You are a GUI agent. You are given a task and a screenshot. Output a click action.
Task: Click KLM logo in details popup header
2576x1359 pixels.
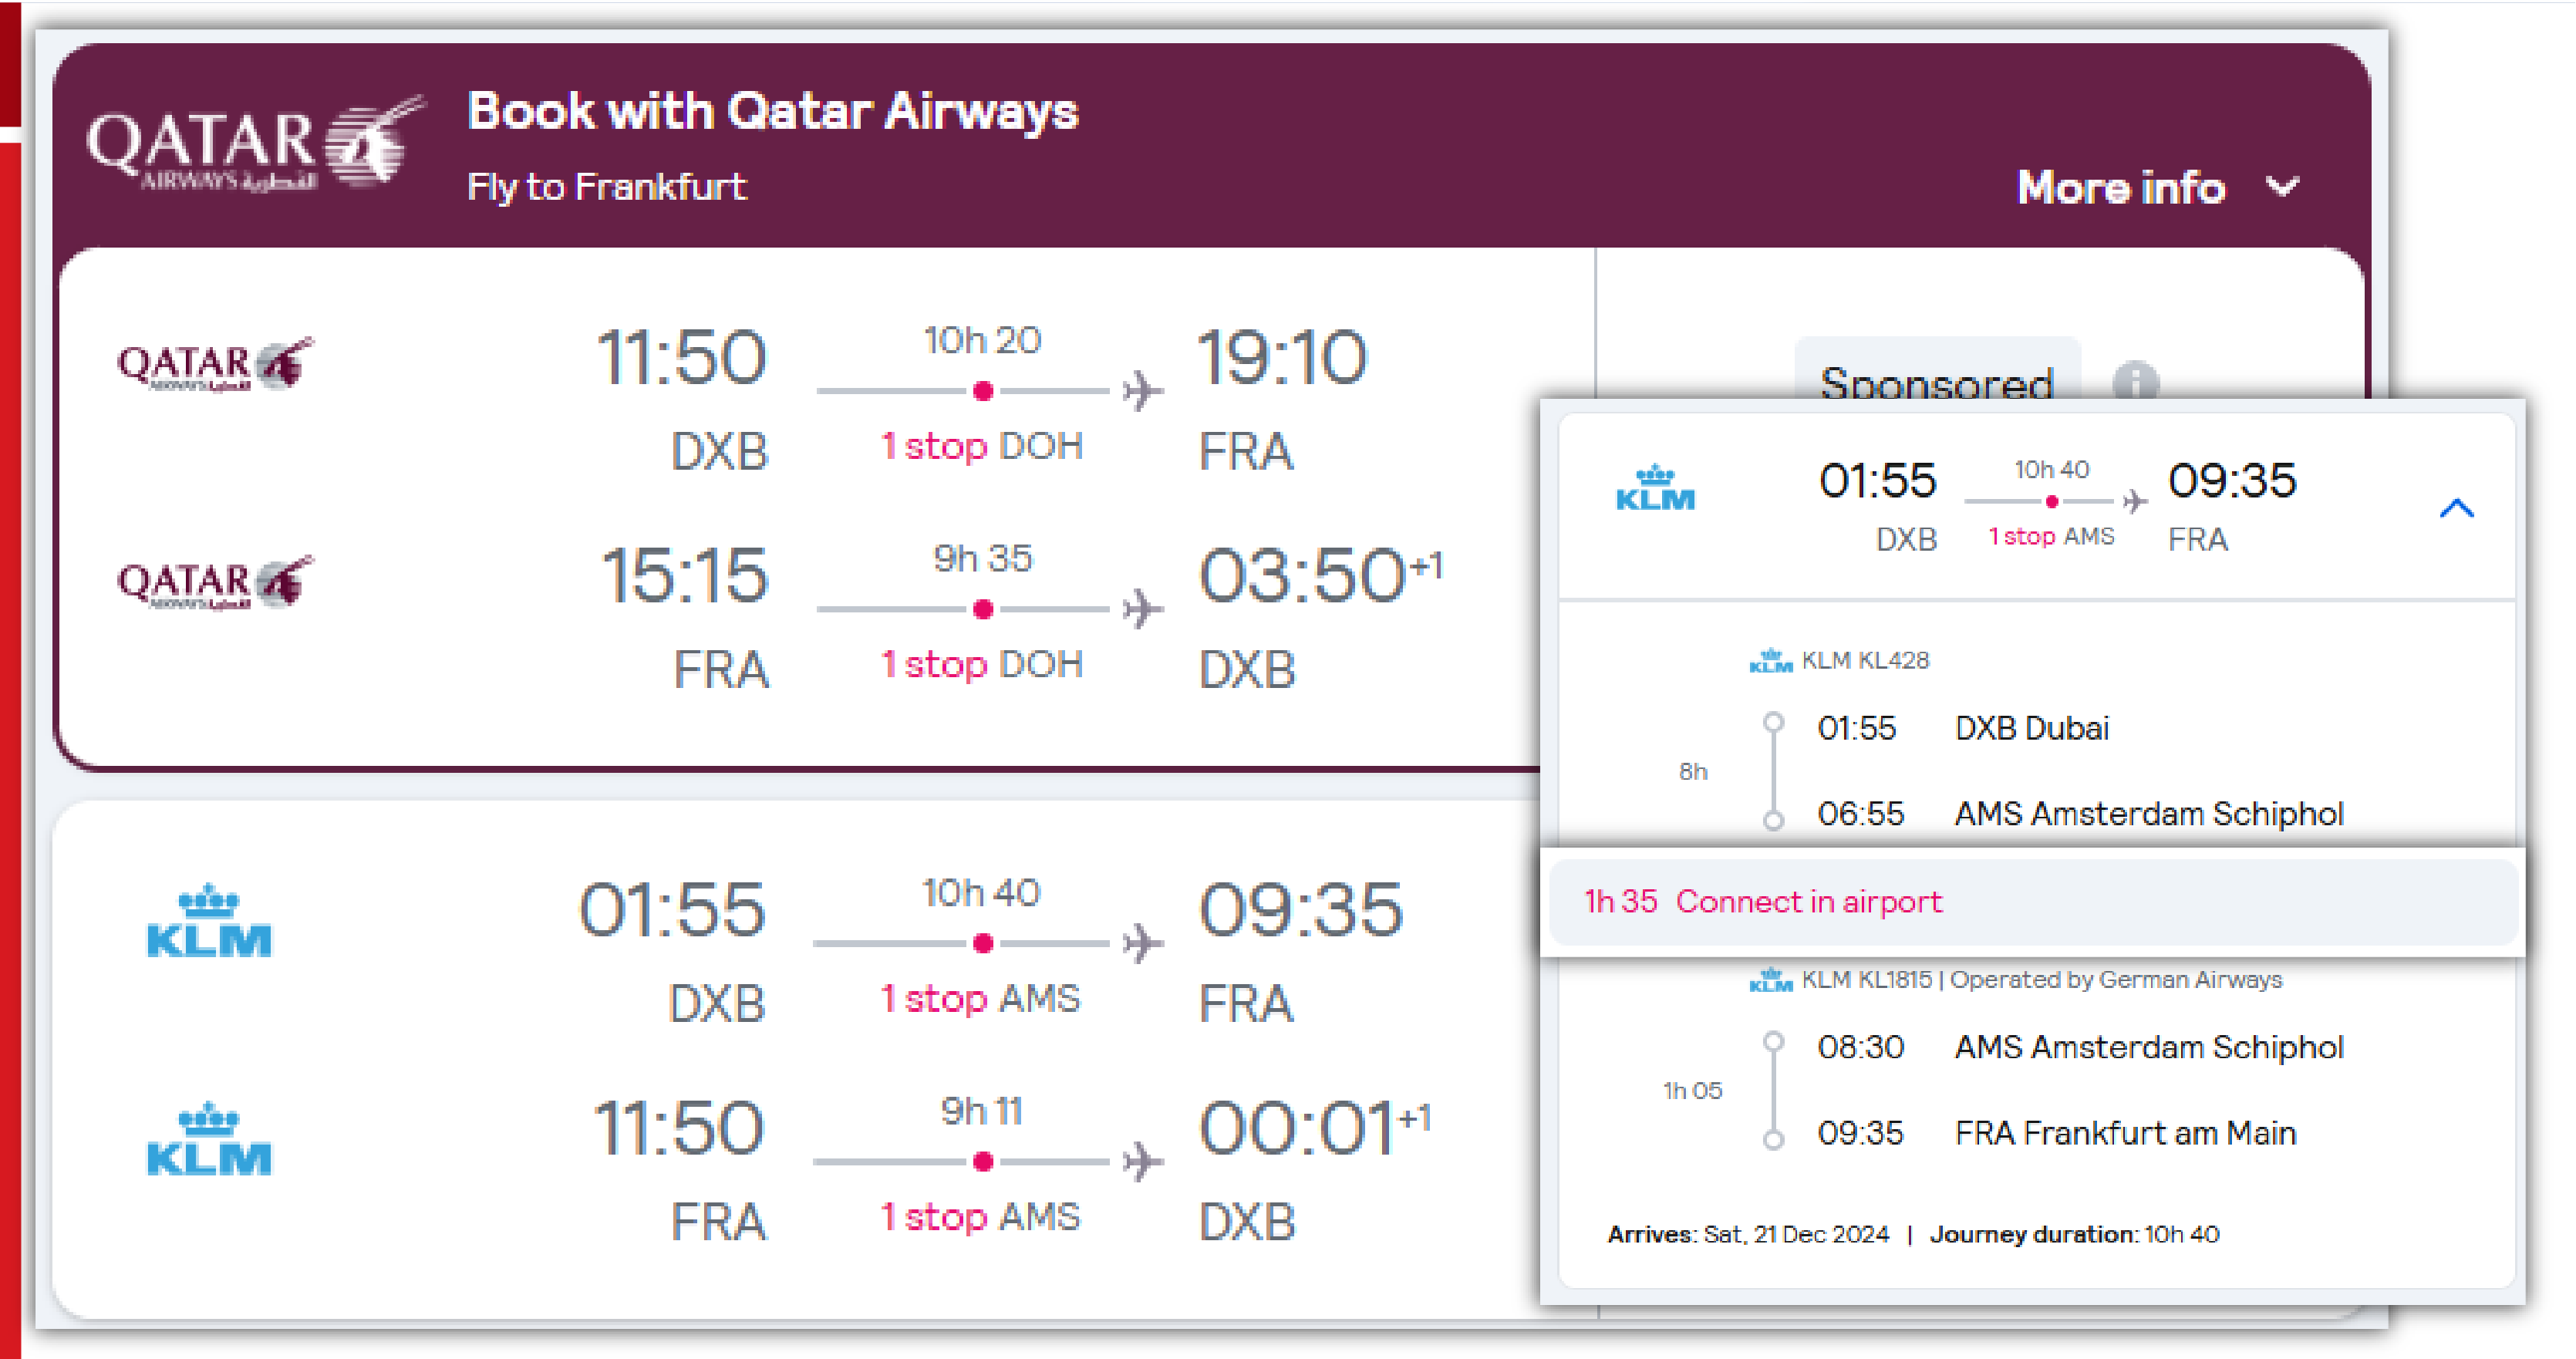1655,489
